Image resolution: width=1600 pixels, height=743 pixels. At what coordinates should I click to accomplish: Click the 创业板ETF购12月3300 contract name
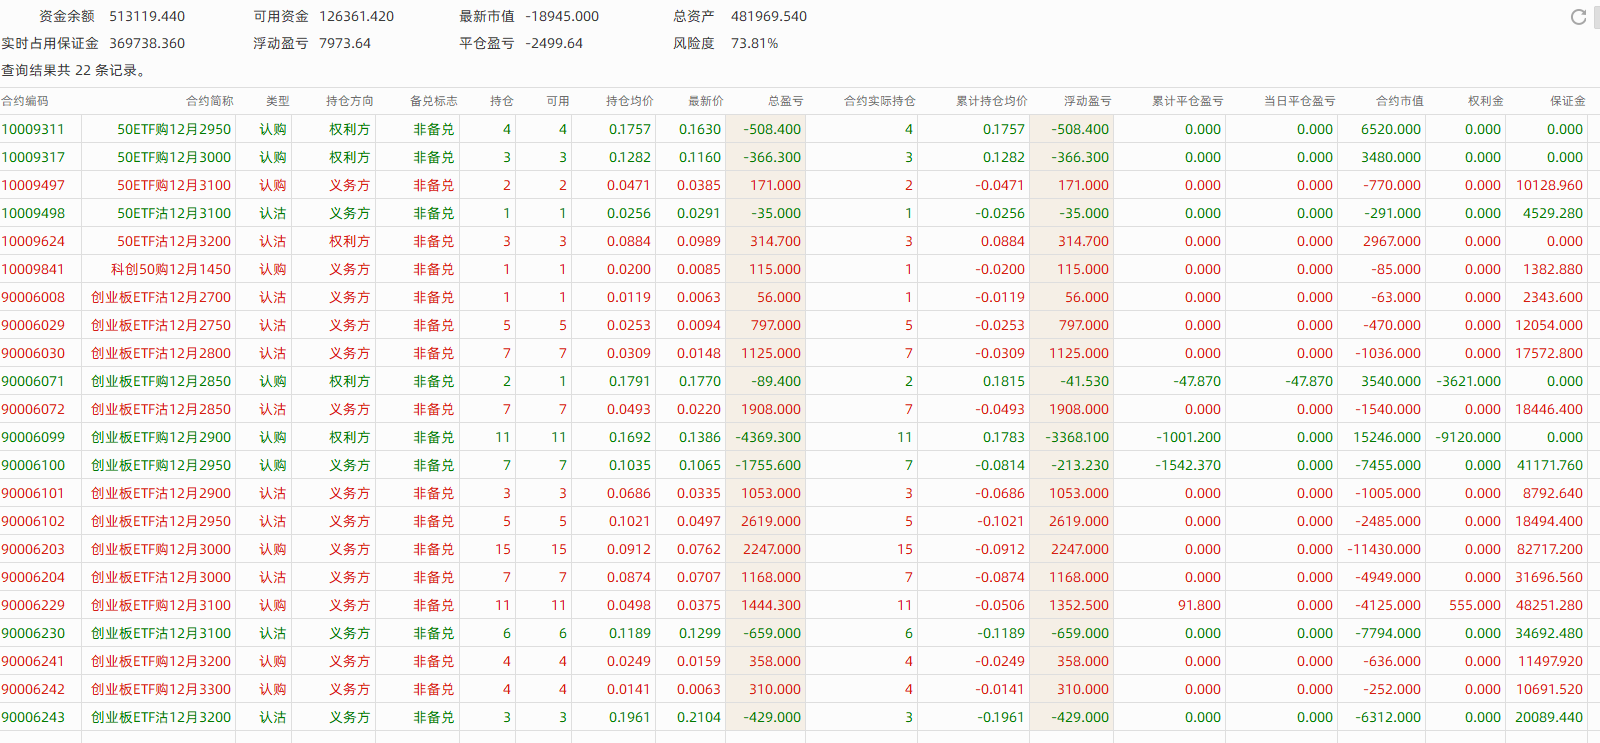pyautogui.click(x=161, y=689)
